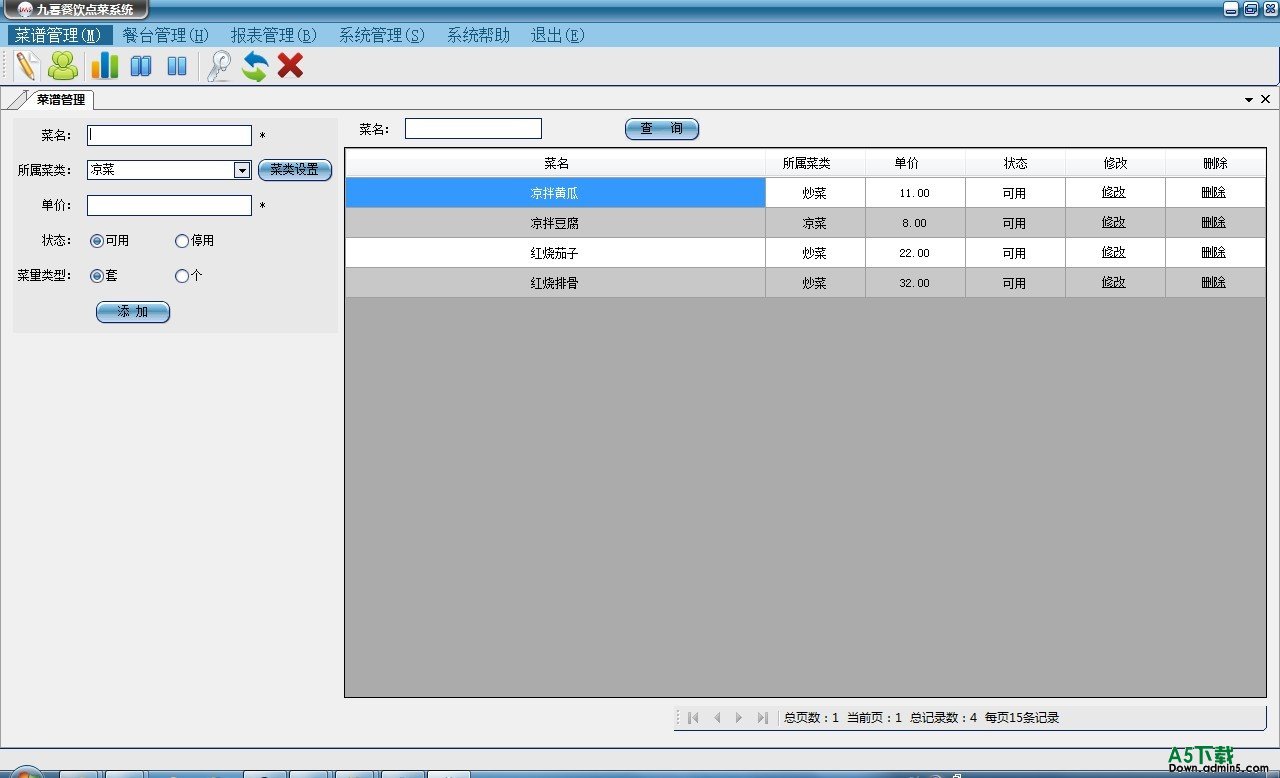1280x778 pixels.
Task: Open the 系统帮助 menu
Action: [478, 35]
